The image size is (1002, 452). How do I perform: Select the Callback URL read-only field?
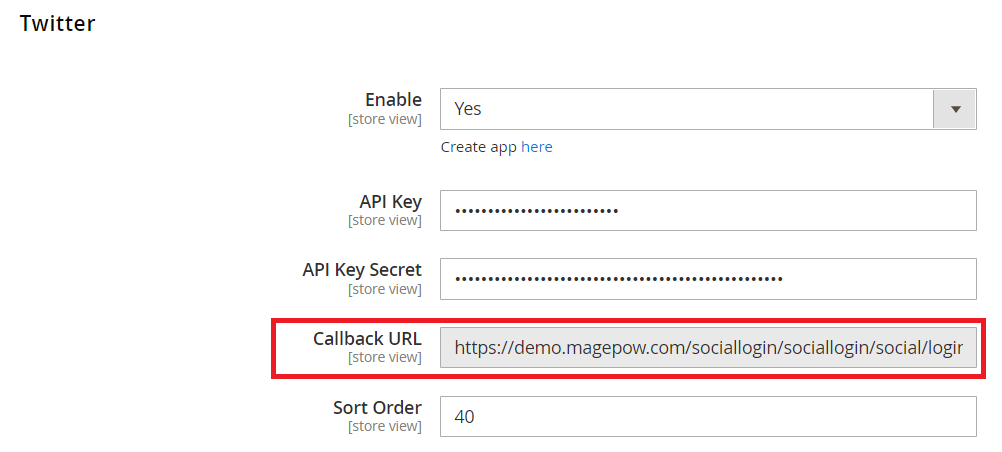tap(708, 347)
